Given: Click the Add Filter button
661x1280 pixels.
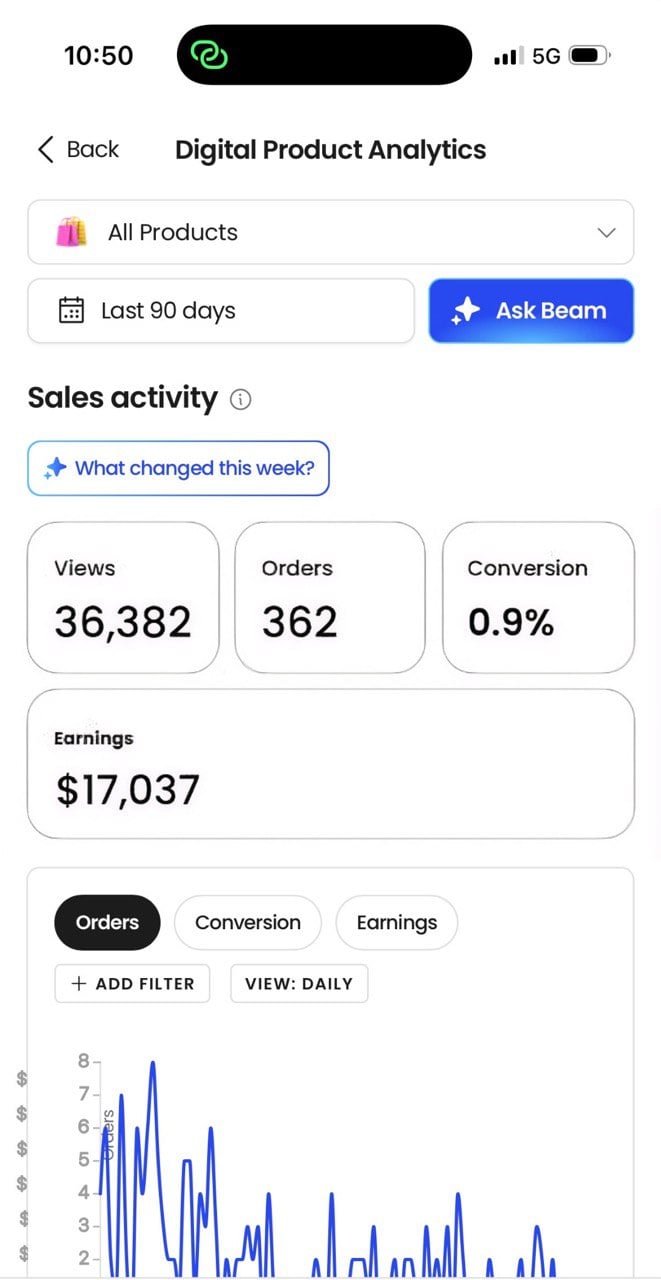Looking at the screenshot, I should tap(132, 983).
